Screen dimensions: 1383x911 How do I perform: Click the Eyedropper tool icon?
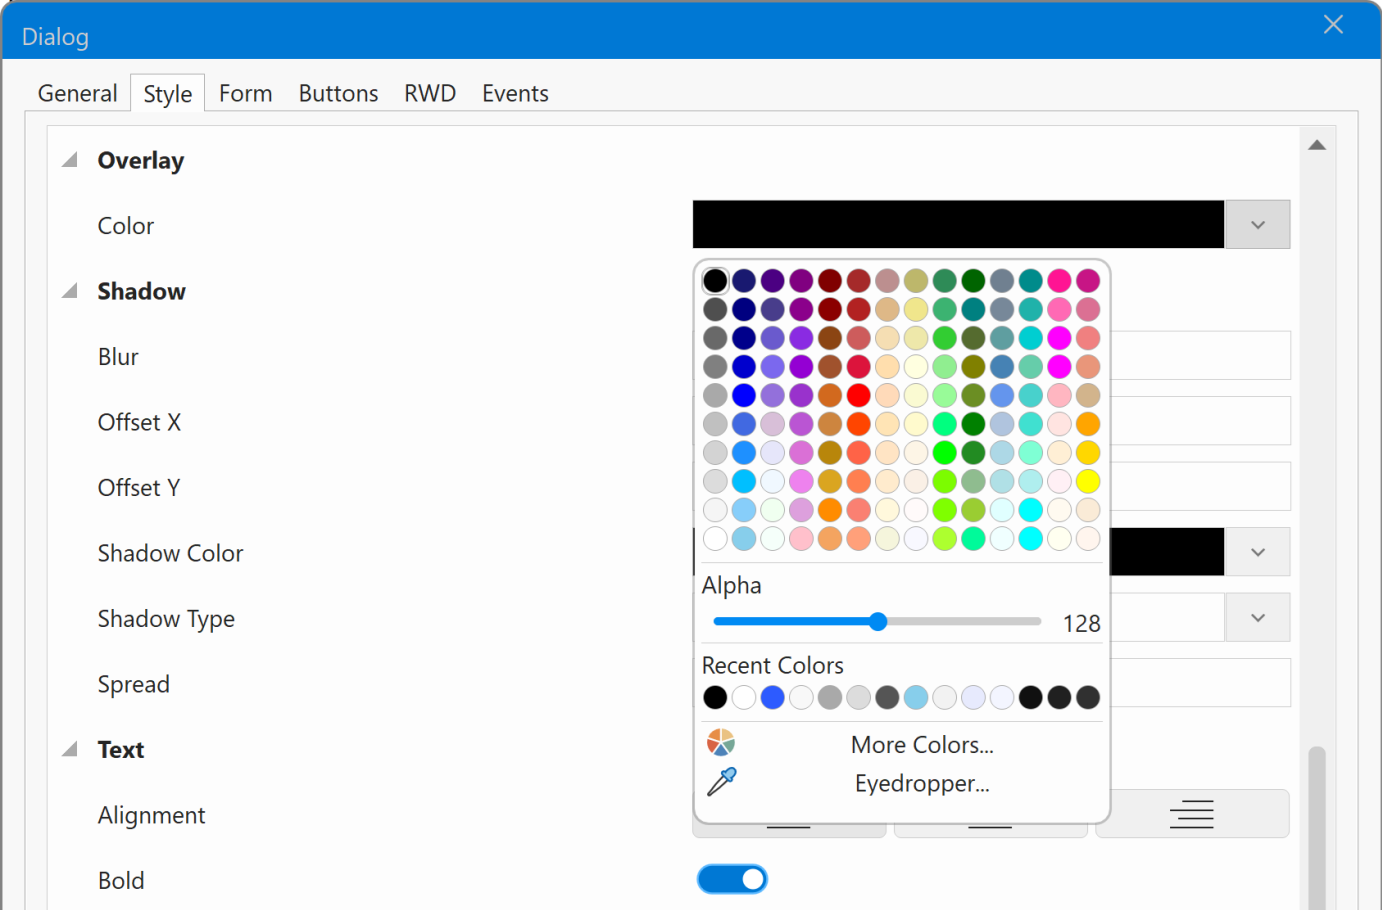pyautogui.click(x=721, y=782)
